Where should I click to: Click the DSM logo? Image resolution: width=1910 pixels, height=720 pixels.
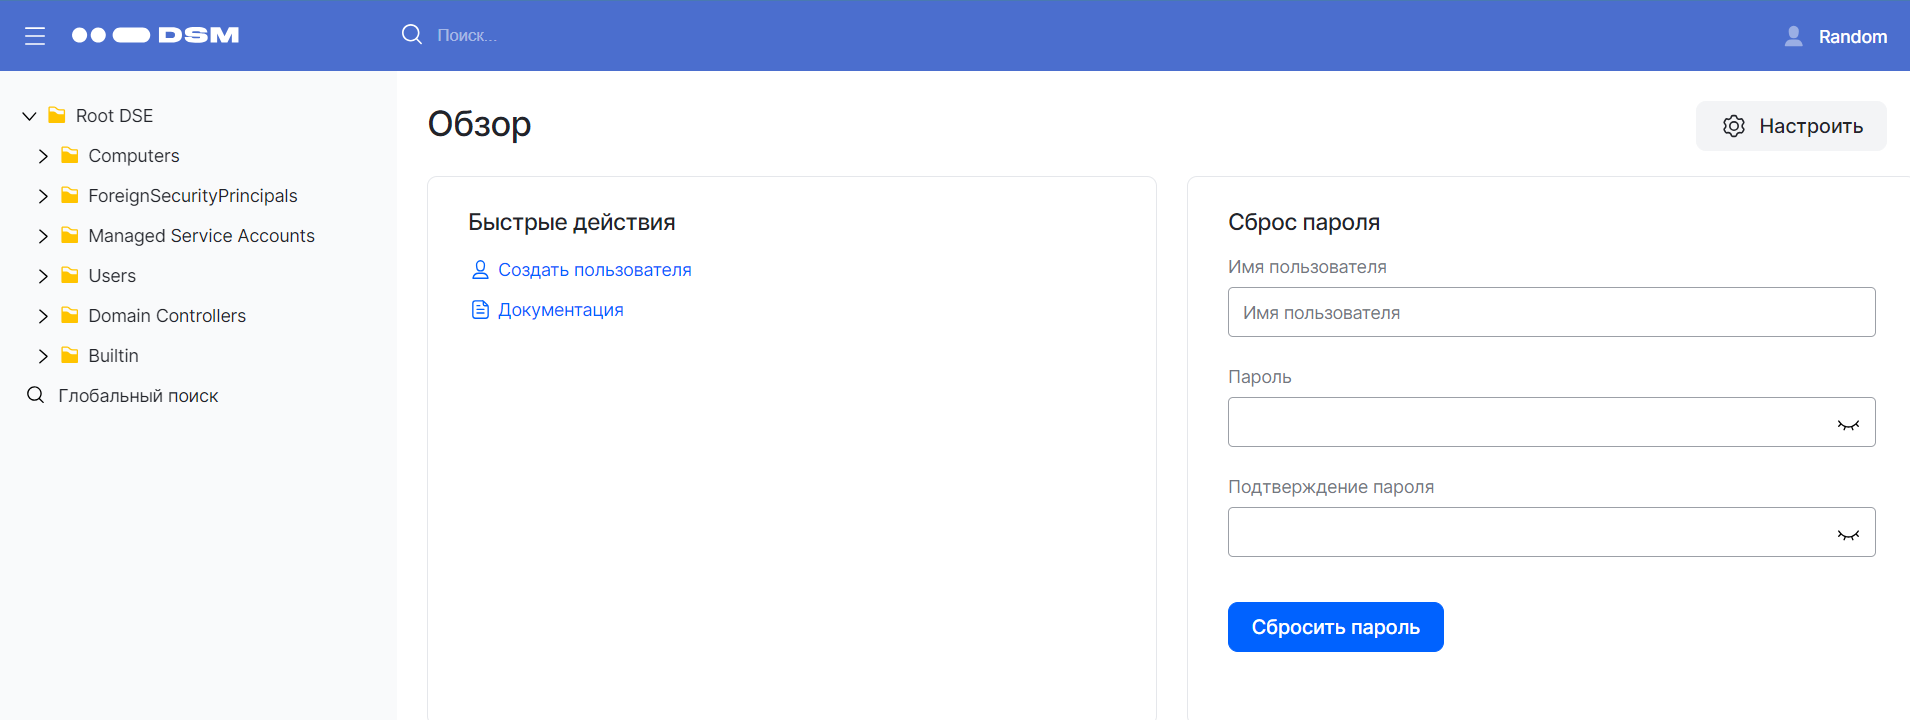[x=155, y=35]
